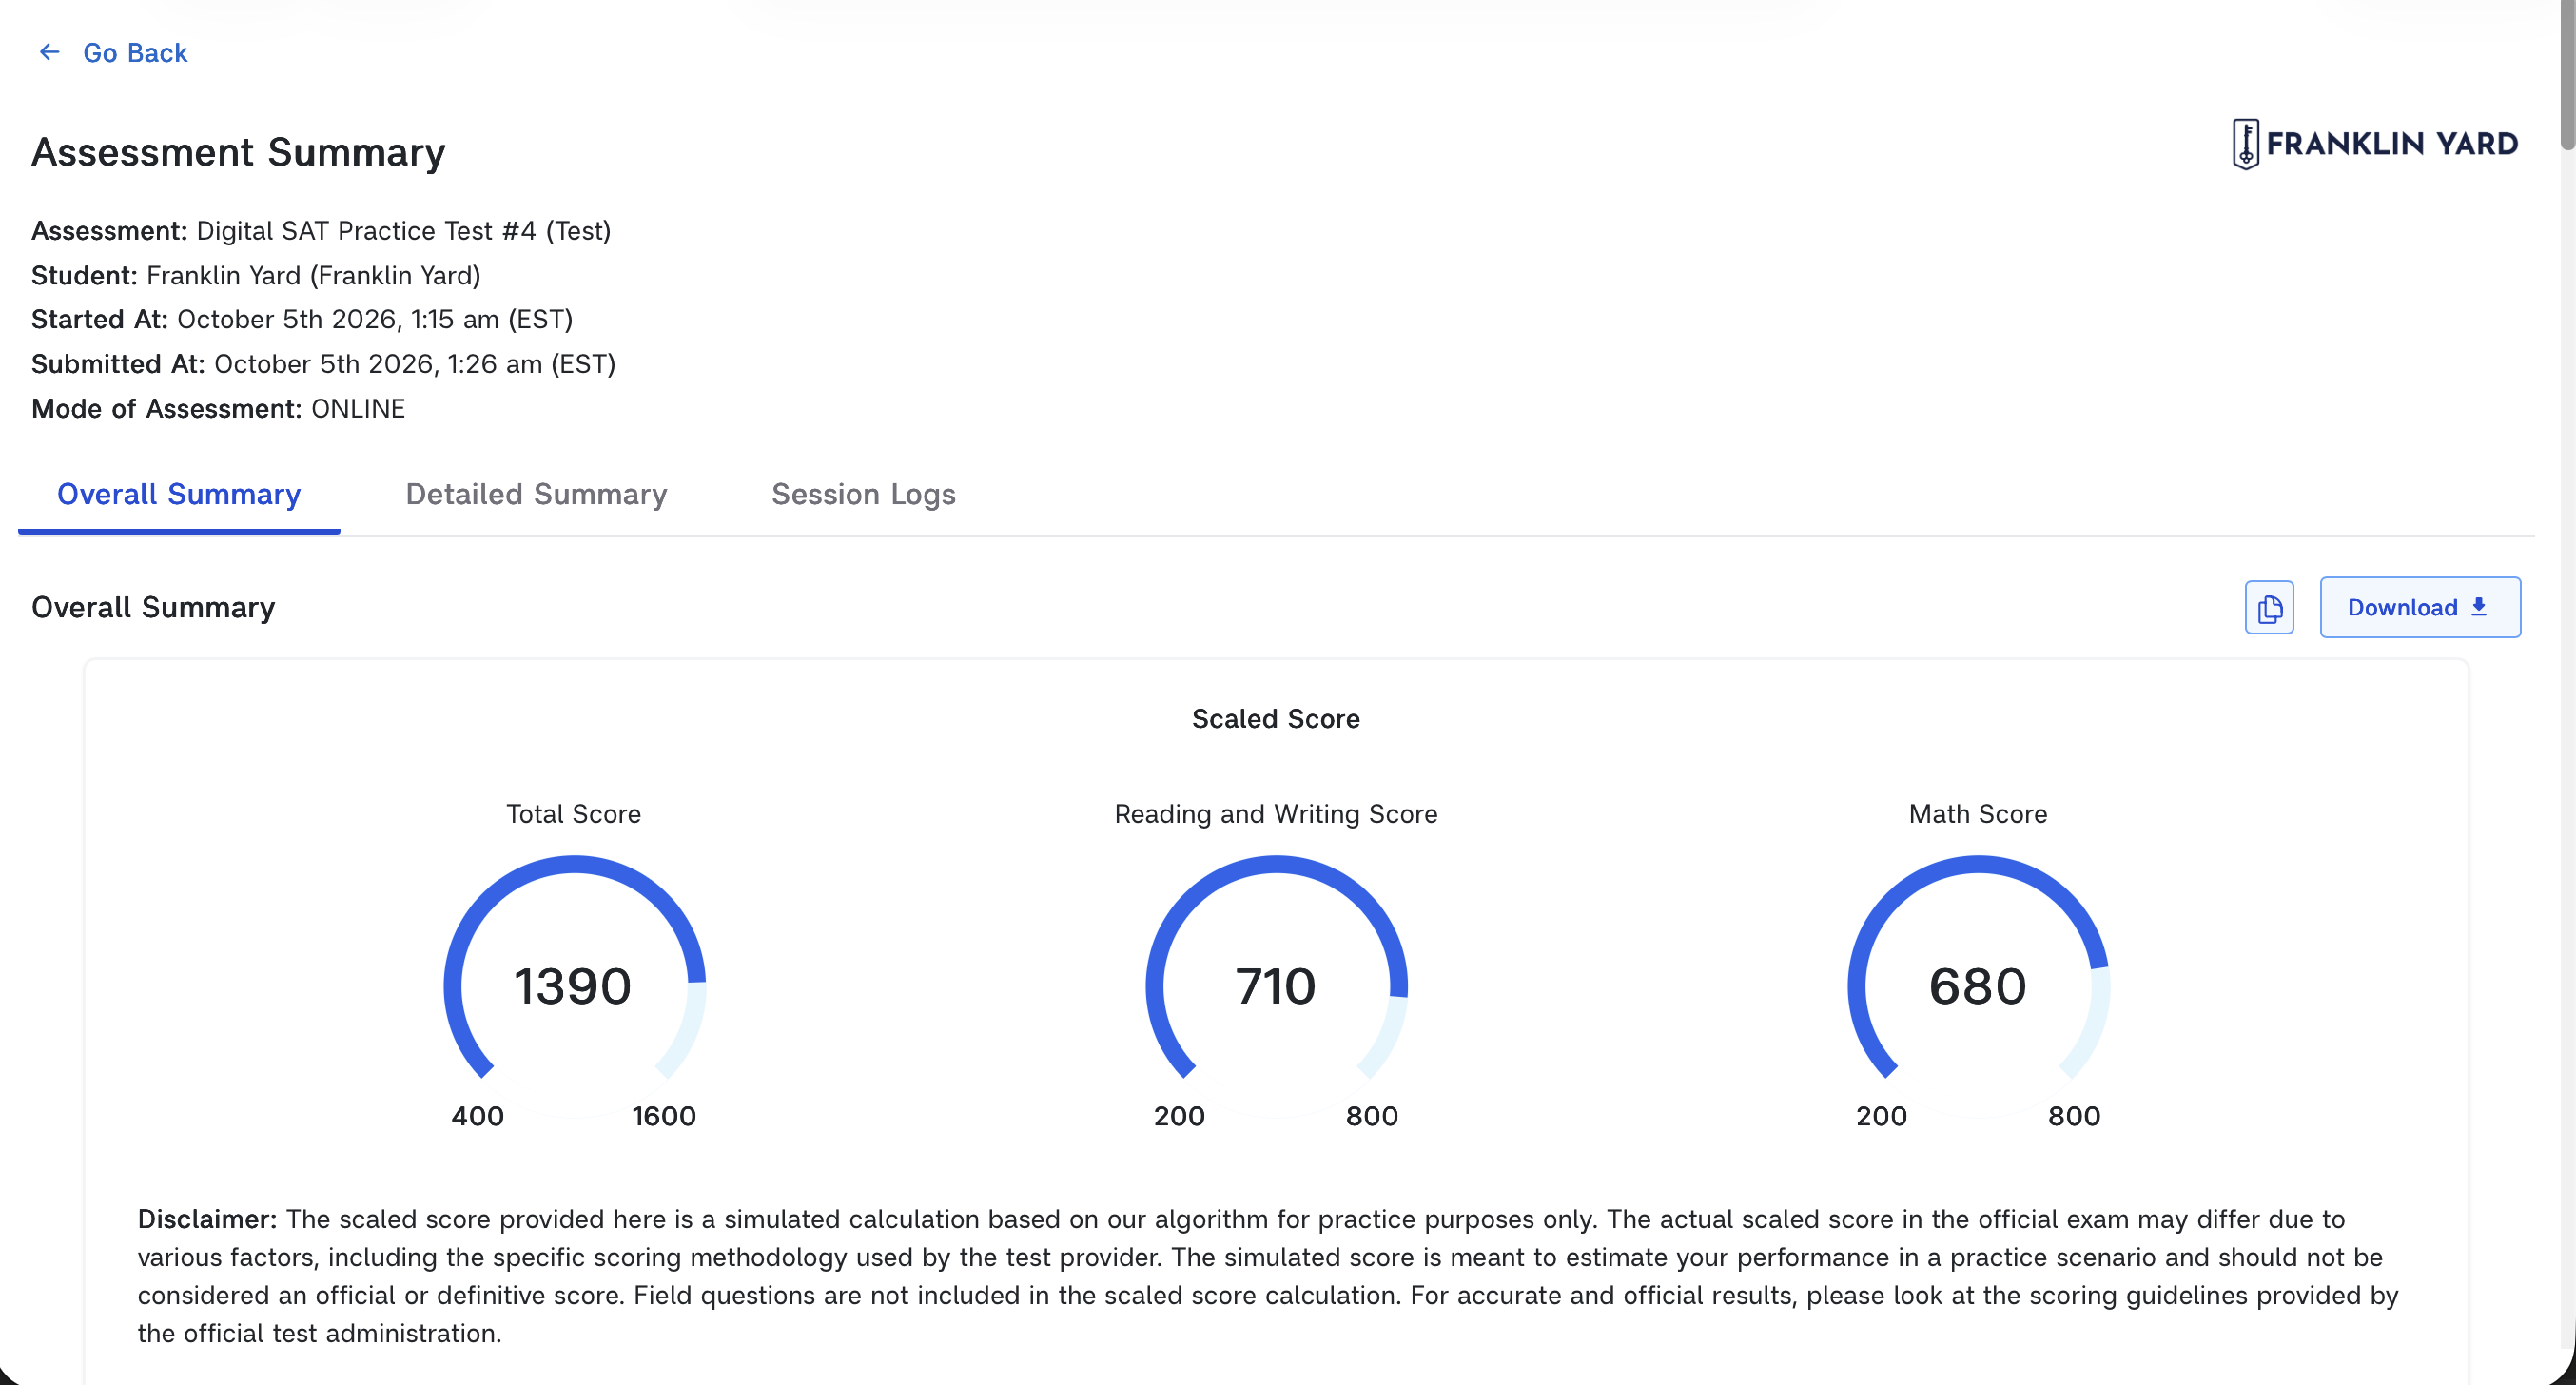Click the Reading and Writing Score label
This screenshot has width=2576, height=1385.
(x=1275, y=813)
